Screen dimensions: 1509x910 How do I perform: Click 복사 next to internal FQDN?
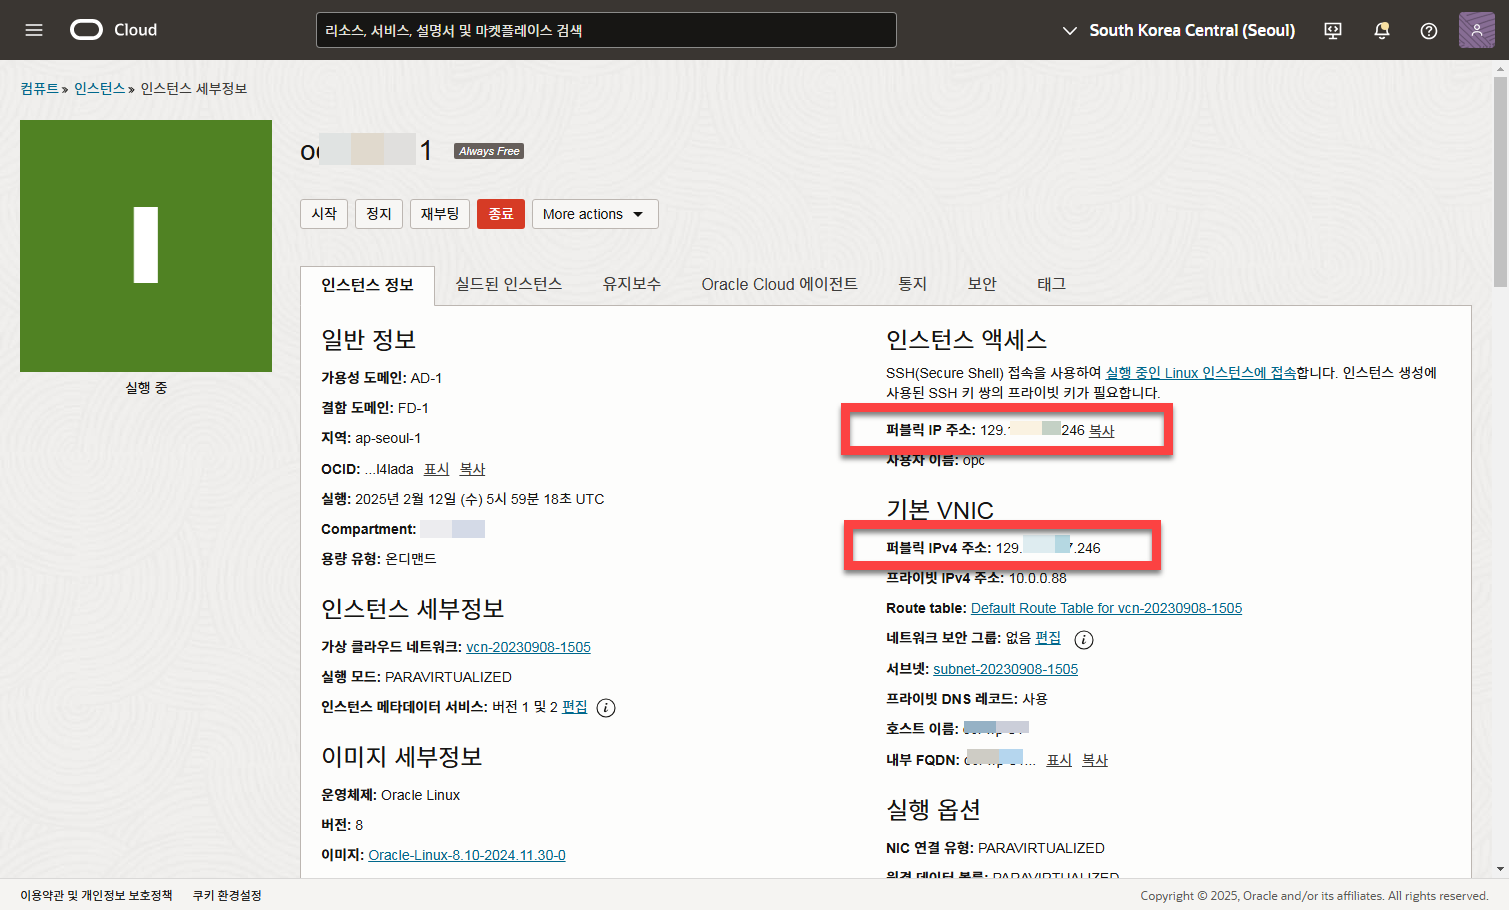pos(1095,760)
